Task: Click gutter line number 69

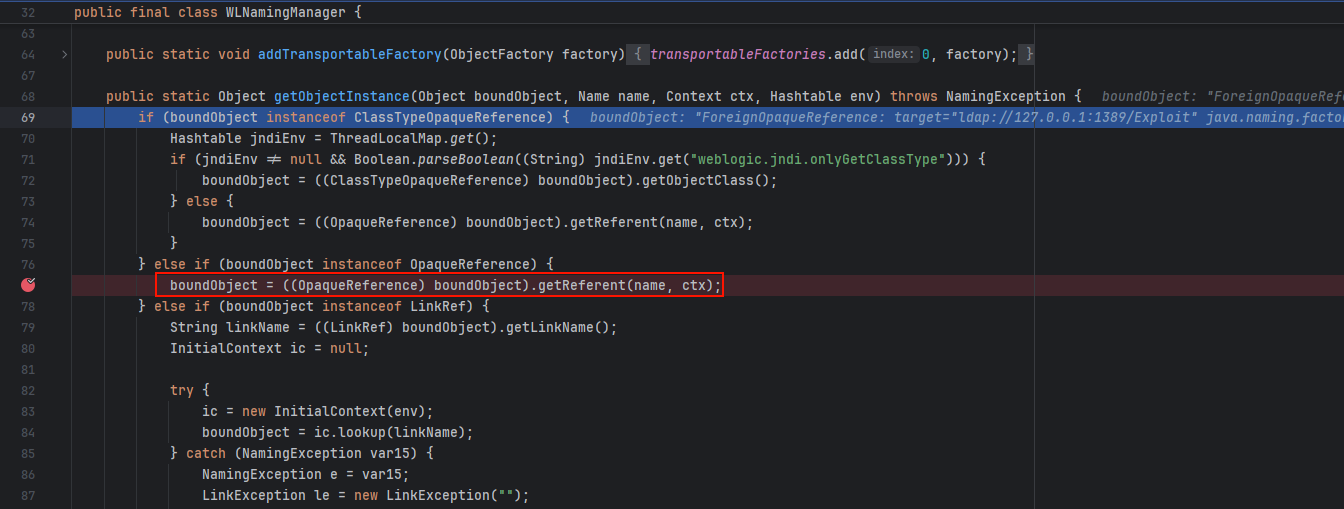Action: point(27,117)
